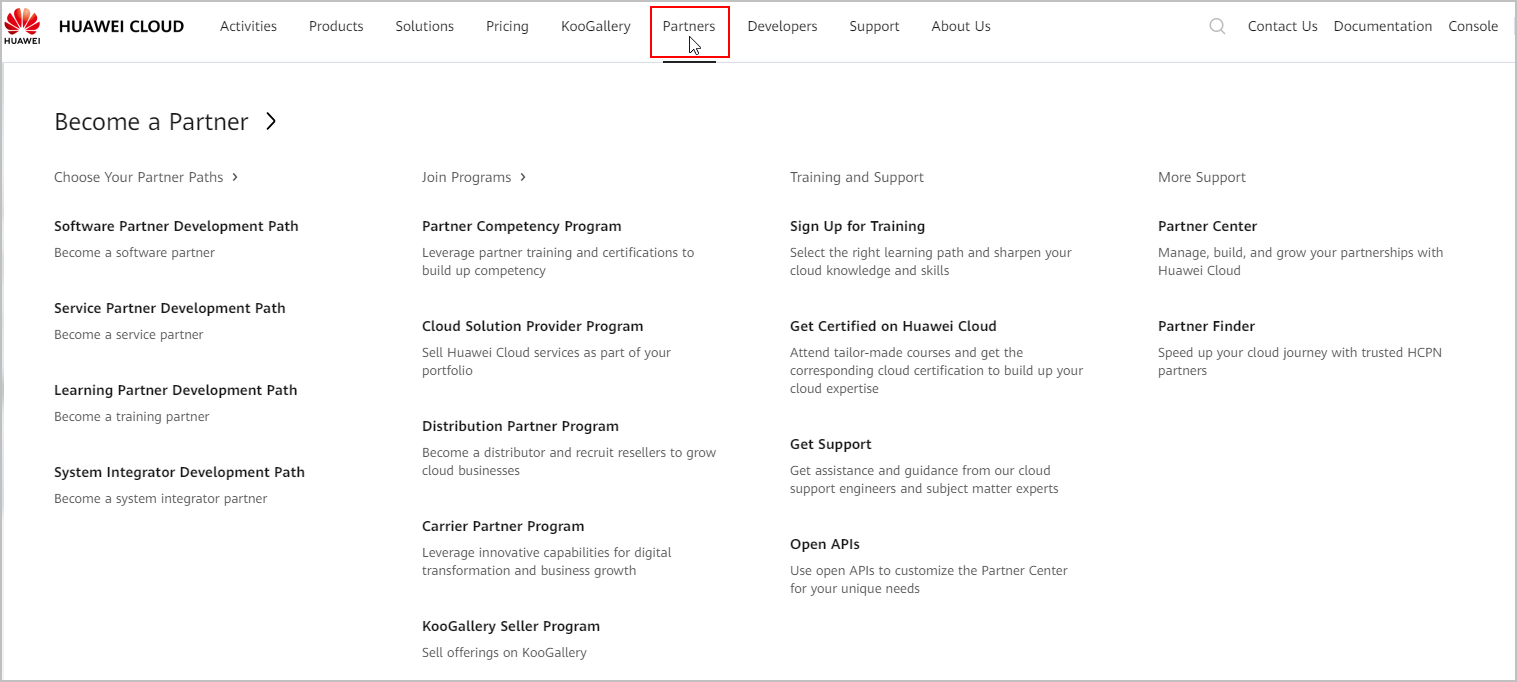Click 'Use open APIs to customize' description

[929, 580]
